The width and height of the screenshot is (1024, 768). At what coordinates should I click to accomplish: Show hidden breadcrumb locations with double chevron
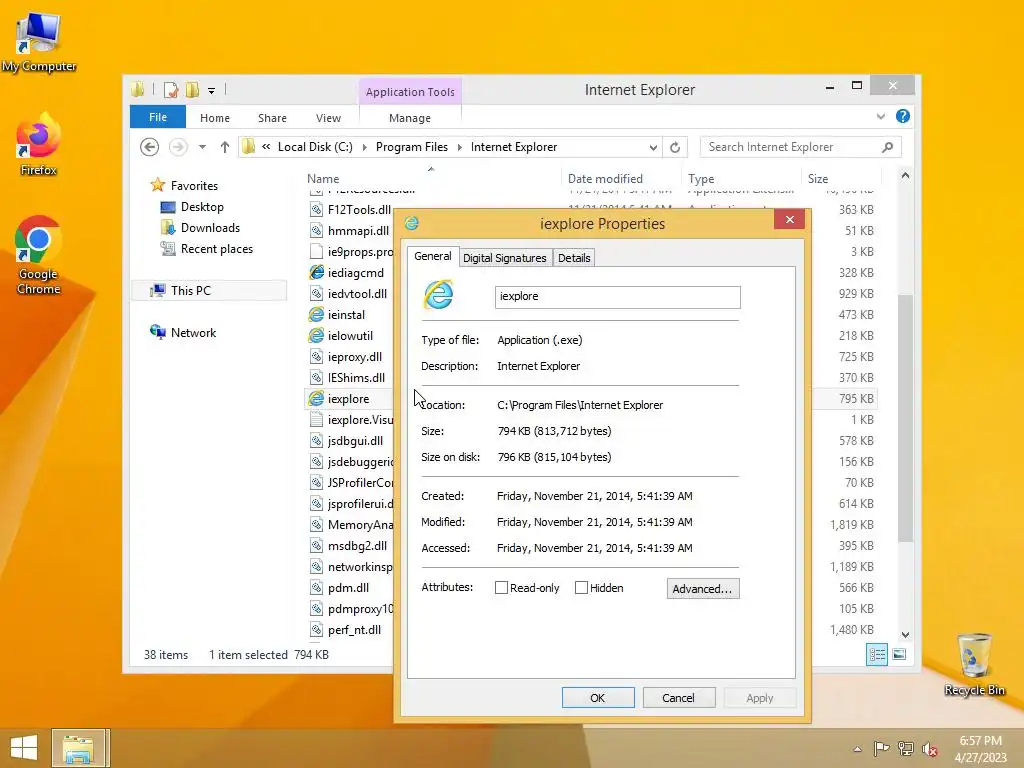click(266, 147)
